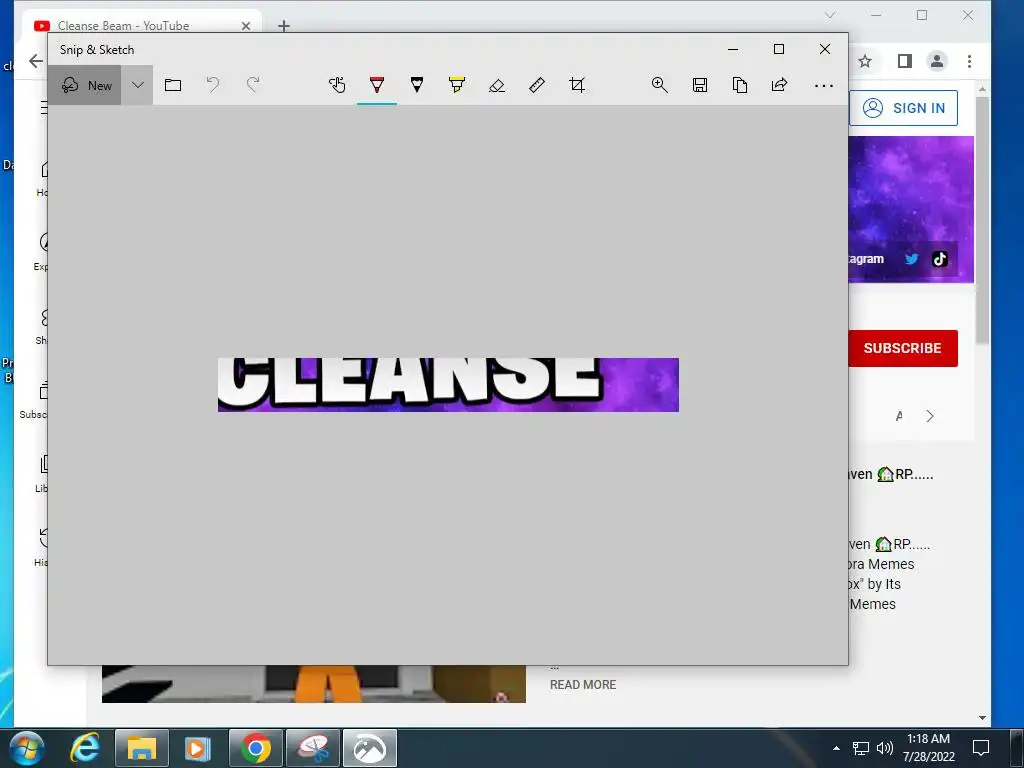Bookmark page with Chrome star icon
Screen dimensions: 1024x768
point(865,61)
